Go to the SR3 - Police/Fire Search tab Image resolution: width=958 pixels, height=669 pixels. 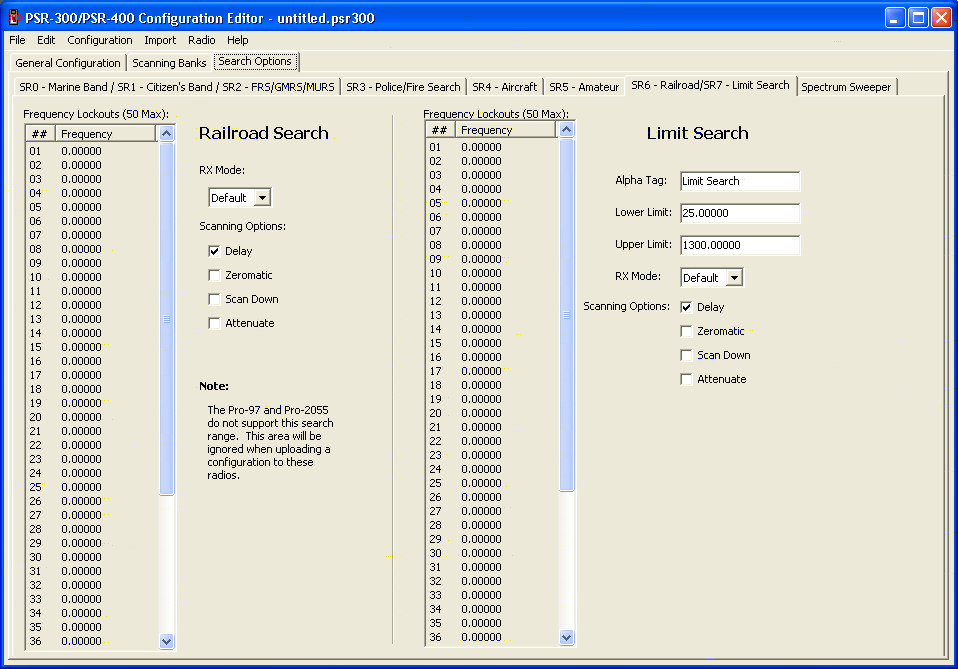pos(403,87)
